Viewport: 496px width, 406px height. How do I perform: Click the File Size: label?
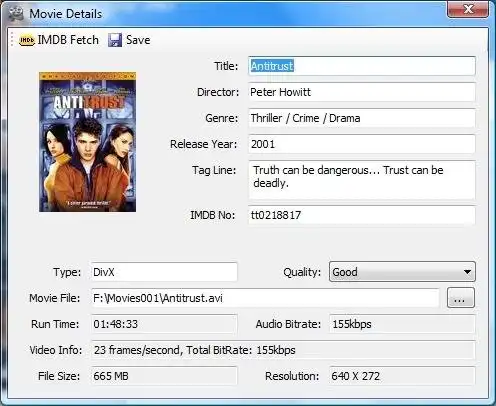[x=59, y=376]
